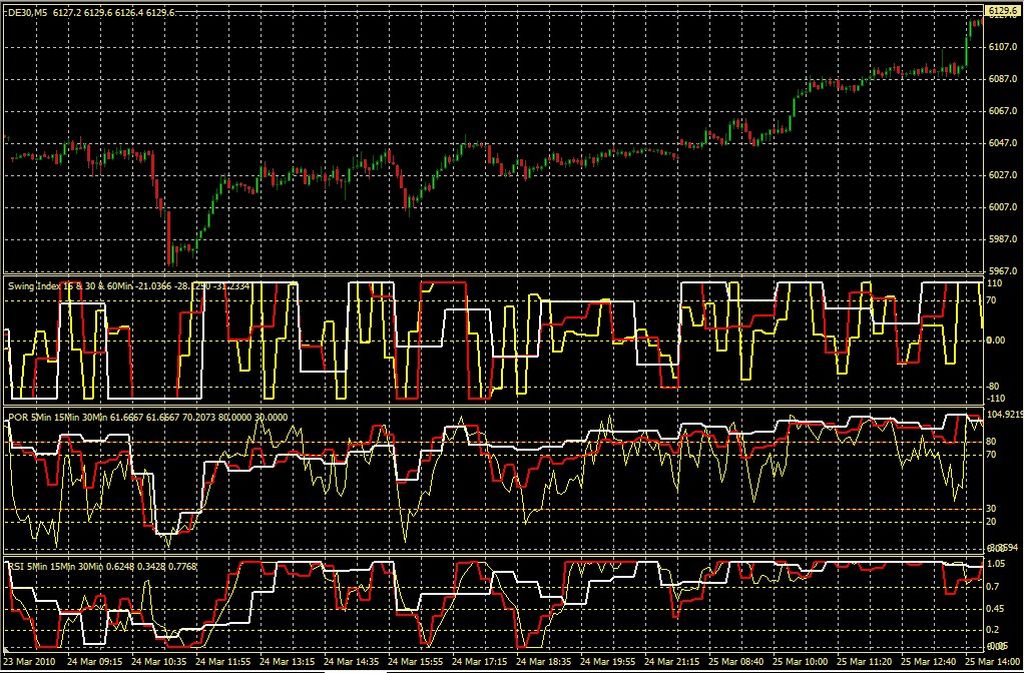Click the 6047.0 price axis label
Viewport: 1024px width, 673px height.
(x=1004, y=143)
